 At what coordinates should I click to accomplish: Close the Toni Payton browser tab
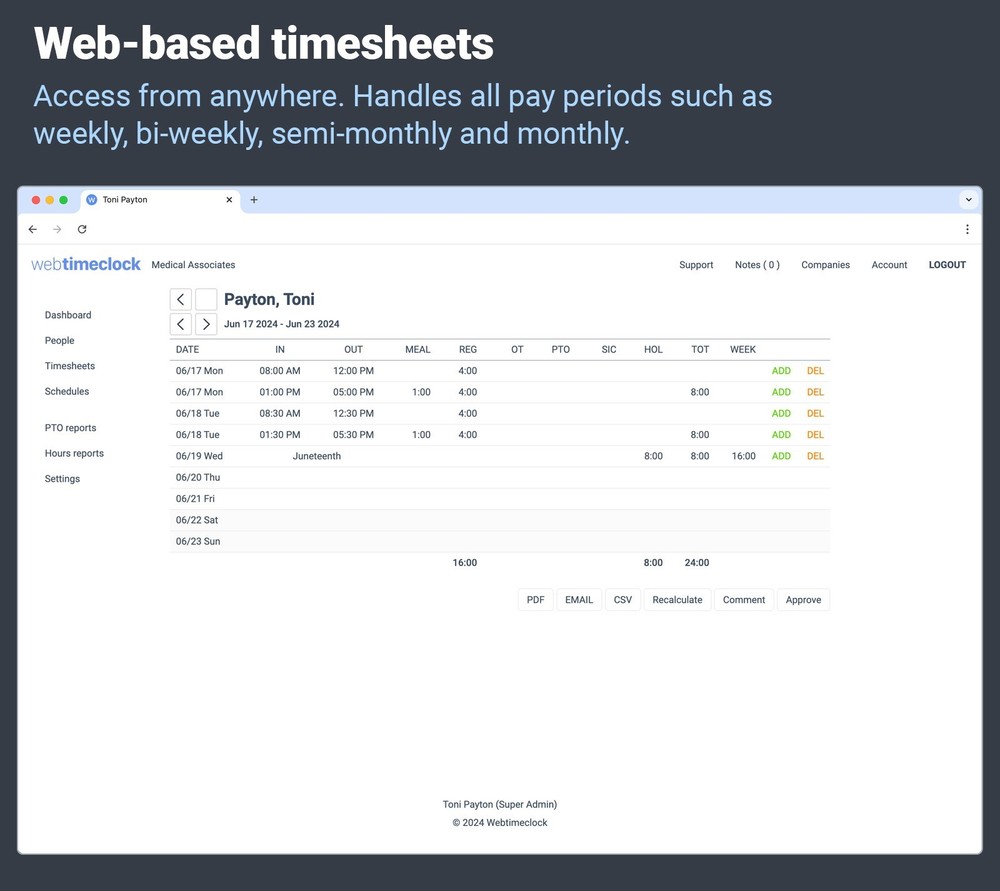point(229,200)
